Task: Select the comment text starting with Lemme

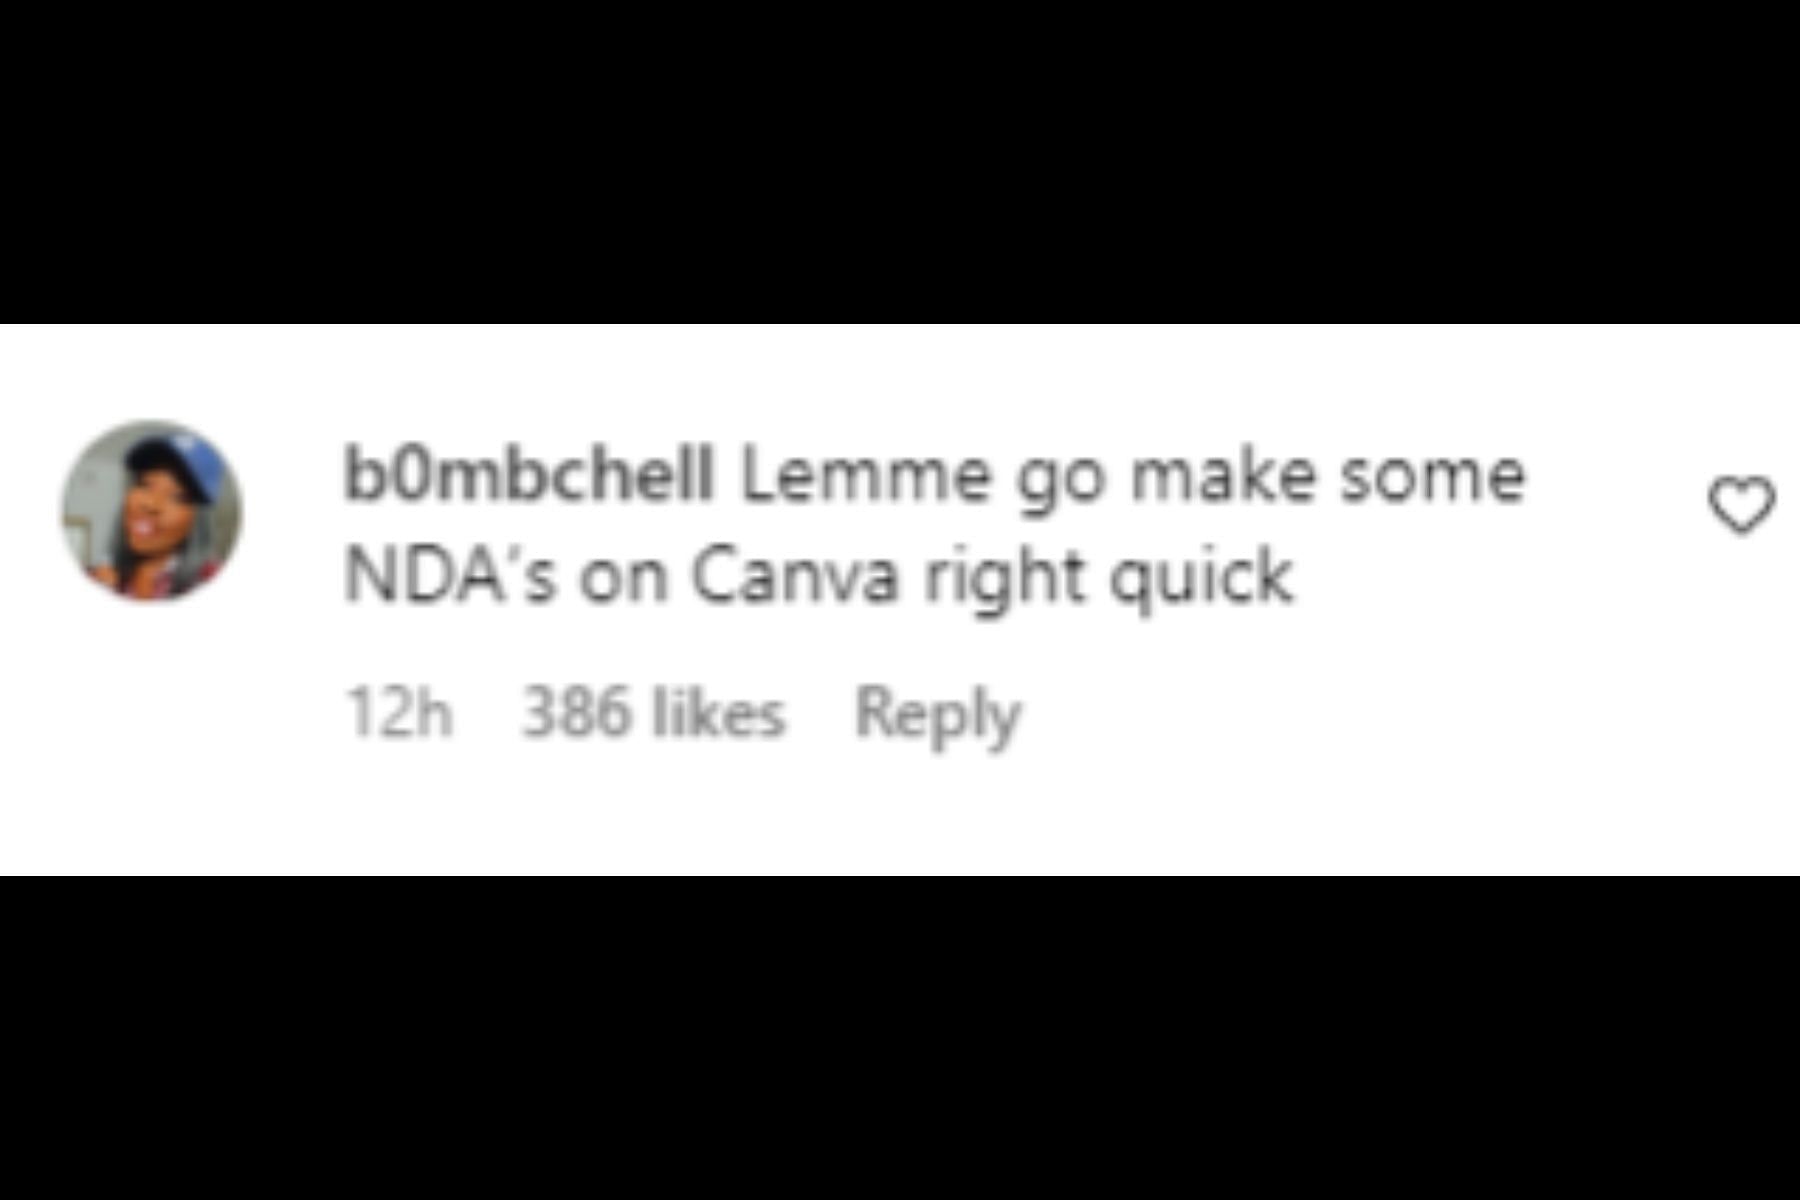Action: (x=935, y=526)
